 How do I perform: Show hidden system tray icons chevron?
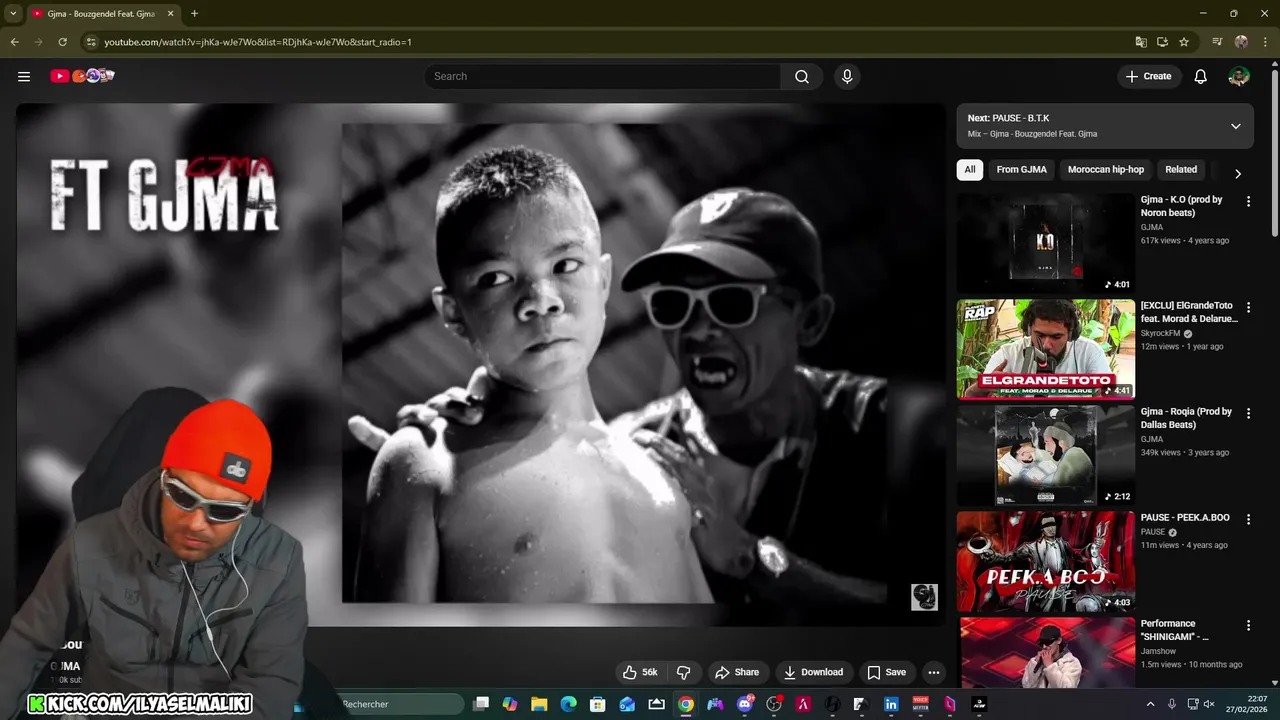[1150, 704]
